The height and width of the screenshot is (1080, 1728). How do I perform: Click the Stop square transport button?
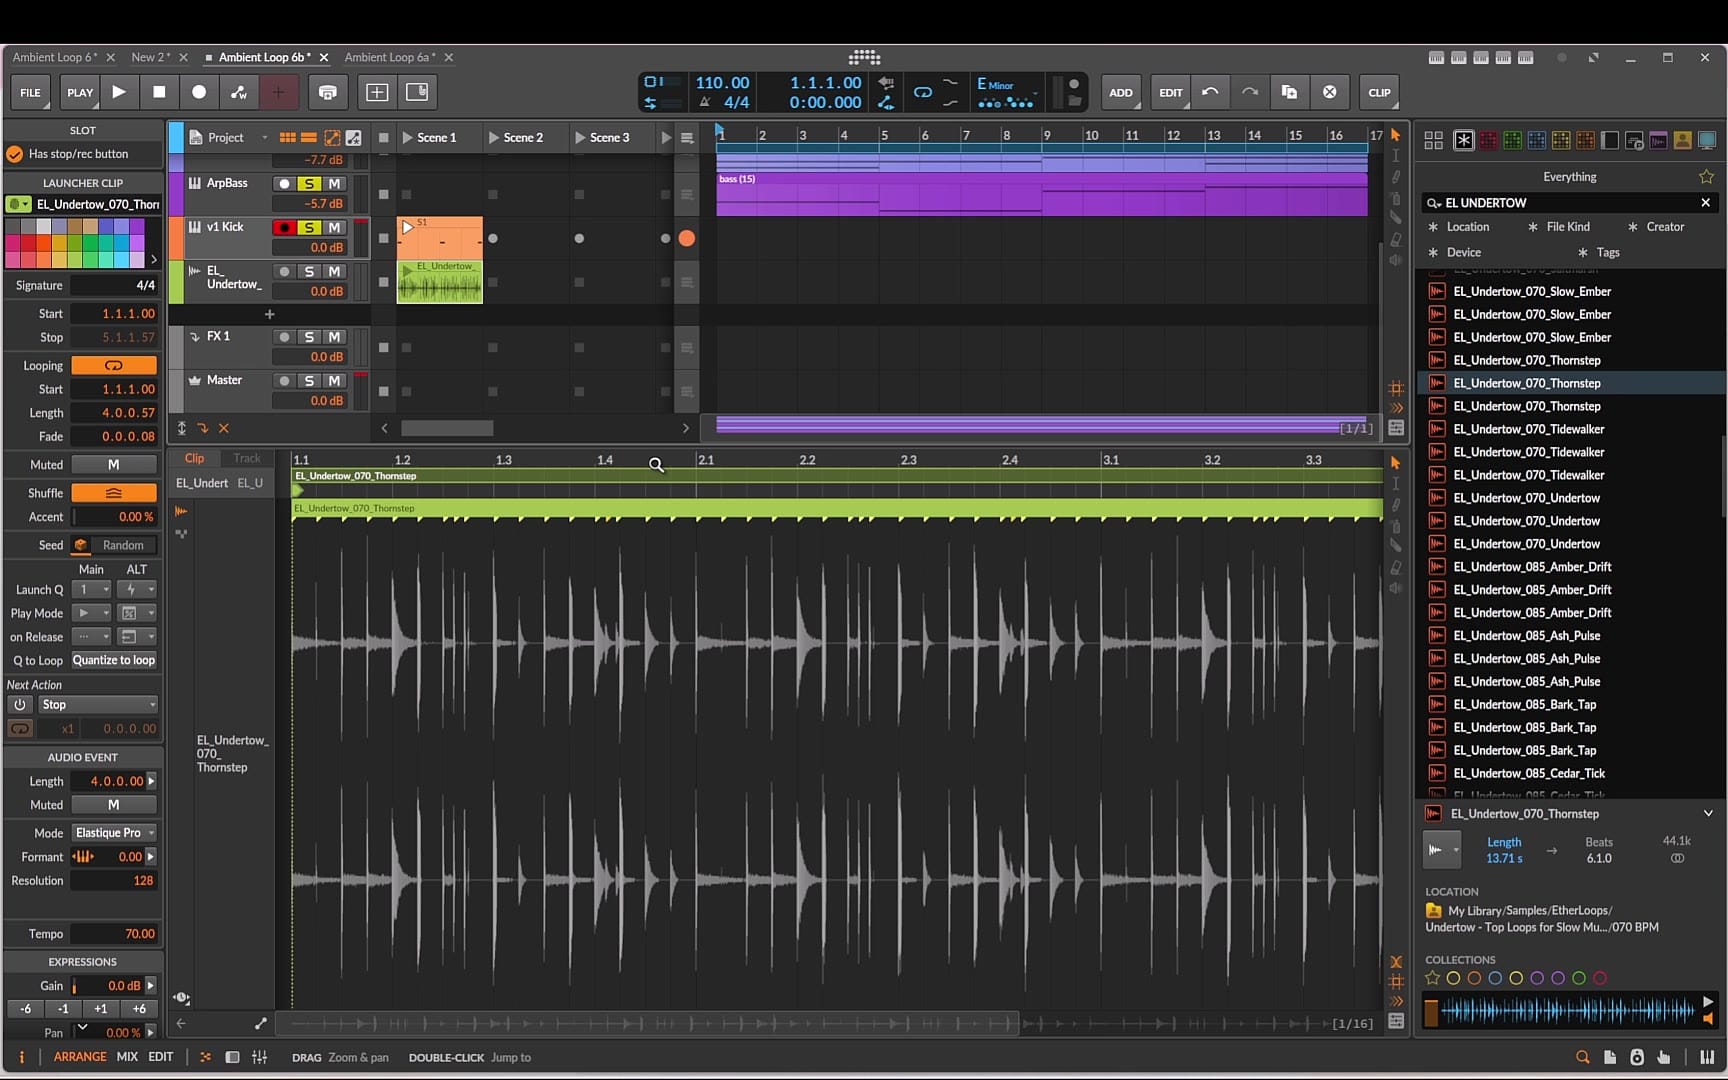tap(159, 92)
